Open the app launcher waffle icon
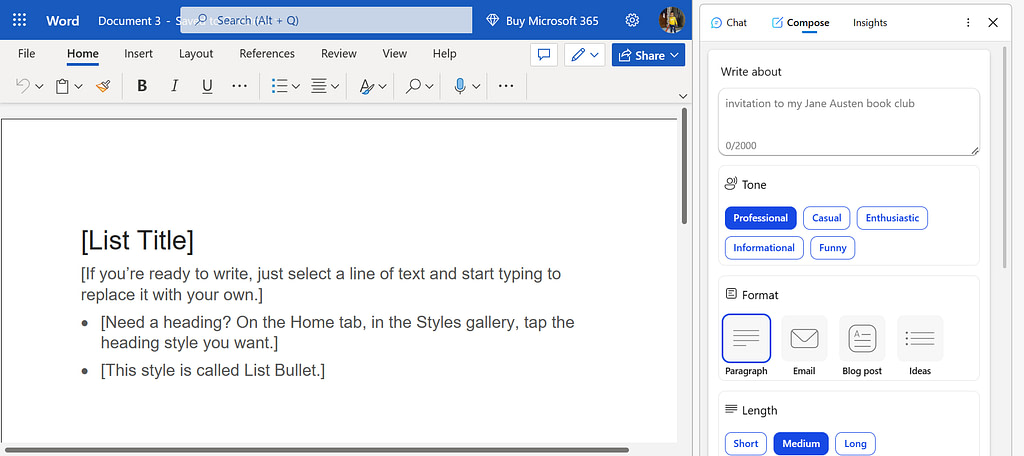 click(20, 20)
